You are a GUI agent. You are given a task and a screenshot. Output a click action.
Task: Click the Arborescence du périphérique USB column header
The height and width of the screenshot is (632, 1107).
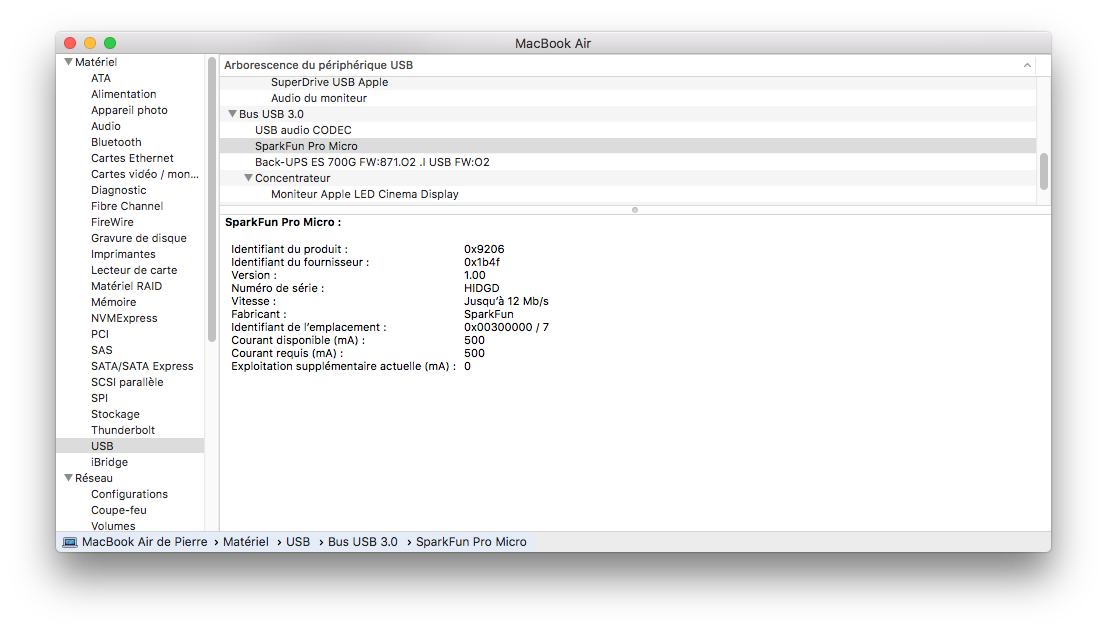pos(318,65)
